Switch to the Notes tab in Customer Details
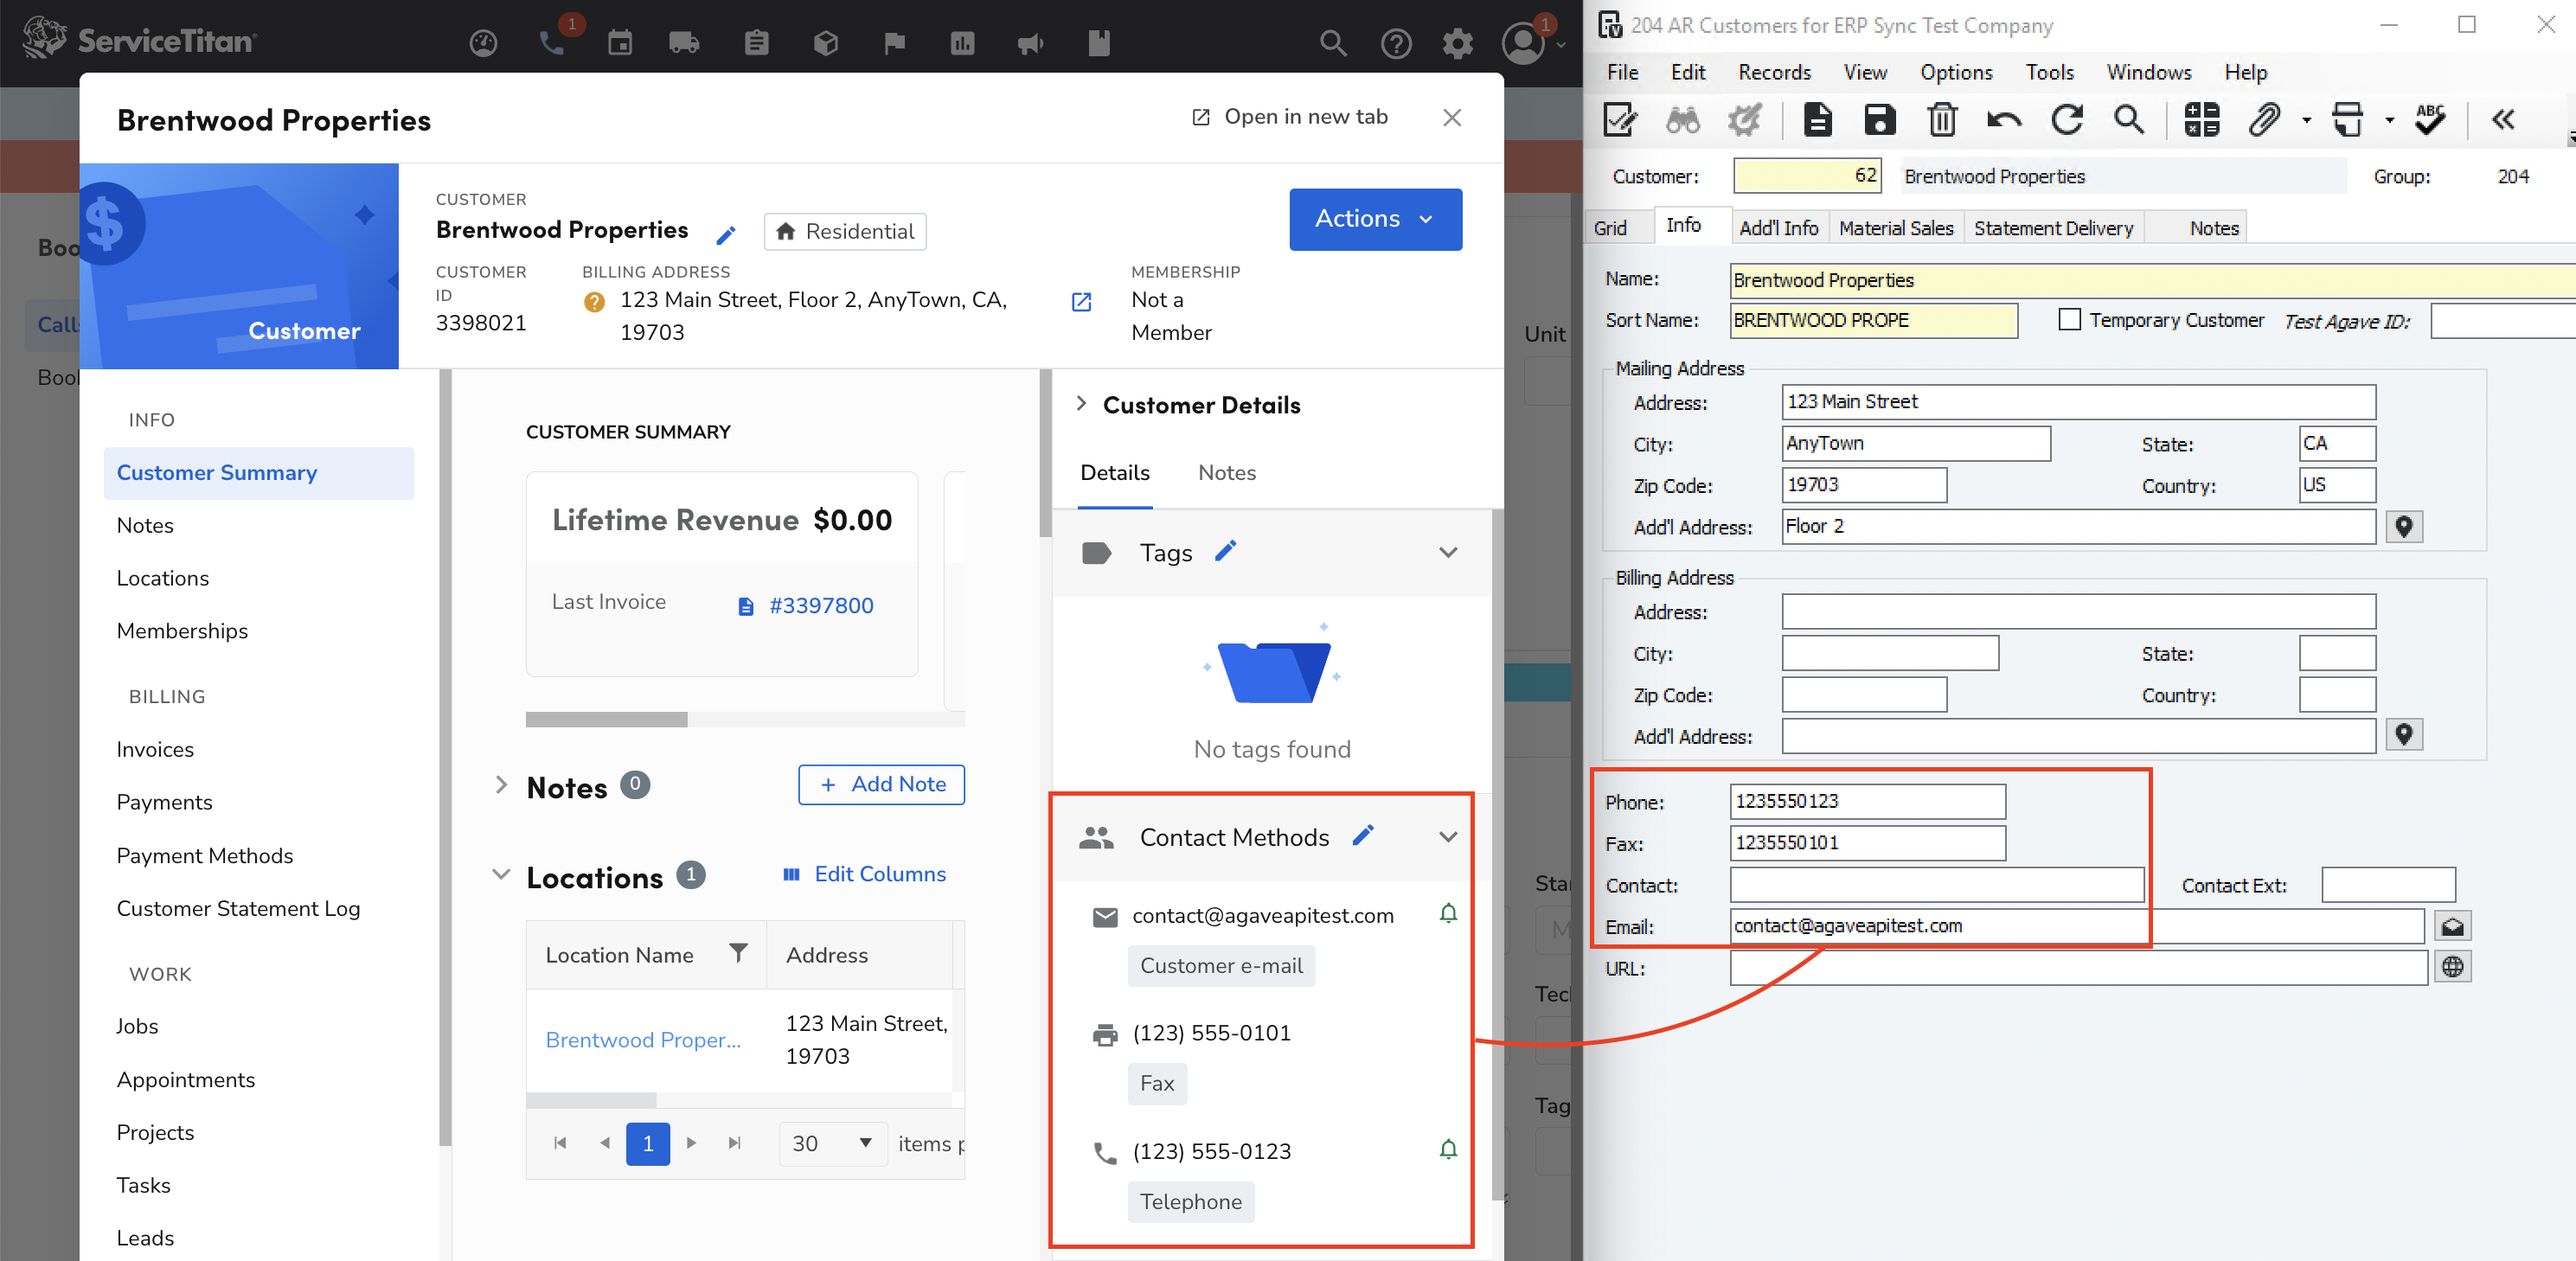This screenshot has height=1261, width=2576. click(x=1227, y=472)
